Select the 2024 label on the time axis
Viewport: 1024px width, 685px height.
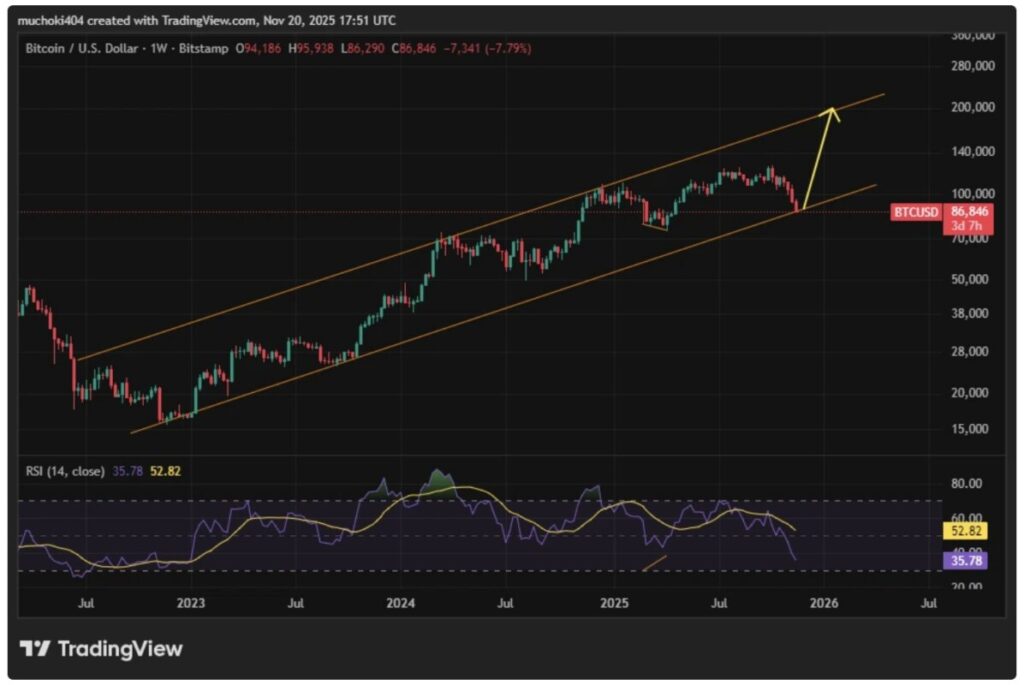pyautogui.click(x=399, y=604)
